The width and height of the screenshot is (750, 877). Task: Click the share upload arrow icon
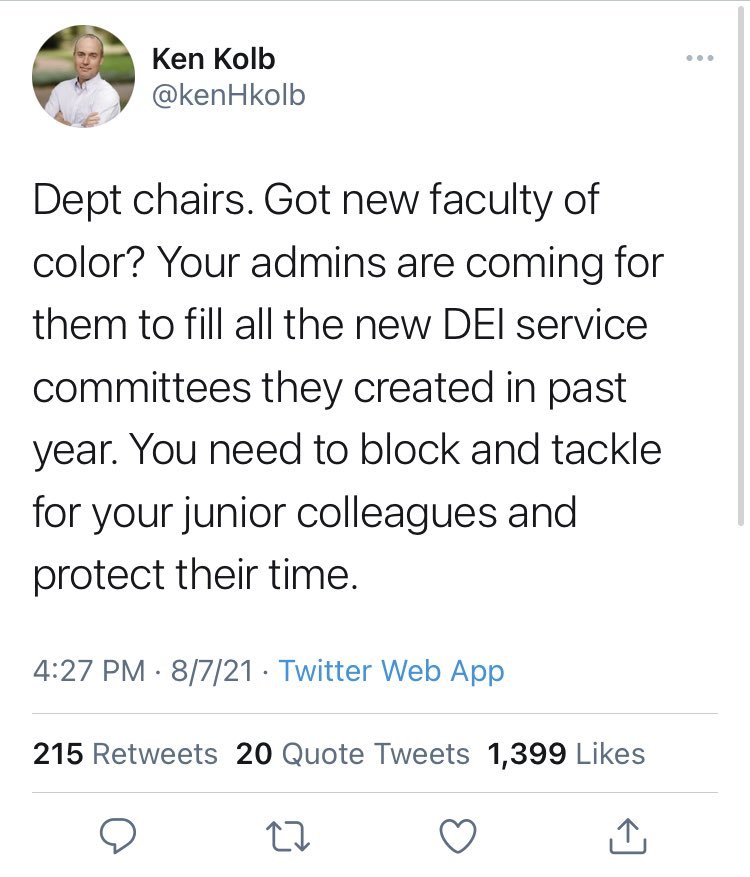pyautogui.click(x=628, y=834)
